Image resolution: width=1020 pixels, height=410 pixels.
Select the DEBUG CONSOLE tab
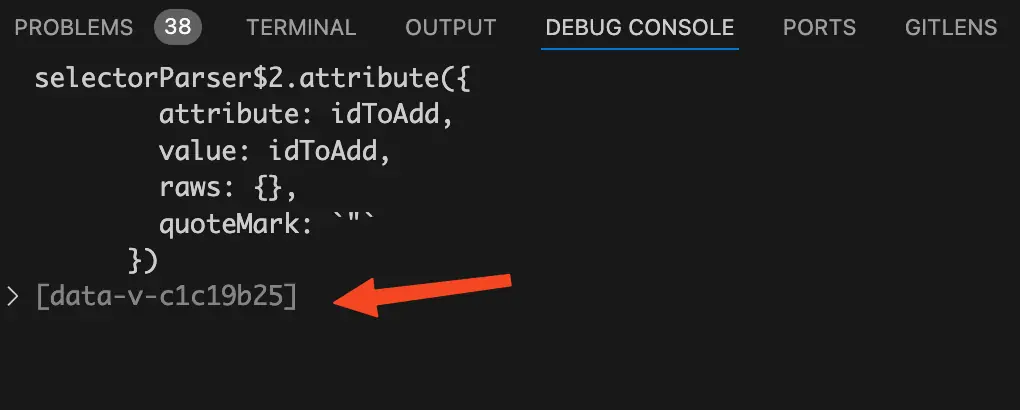pyautogui.click(x=640, y=28)
